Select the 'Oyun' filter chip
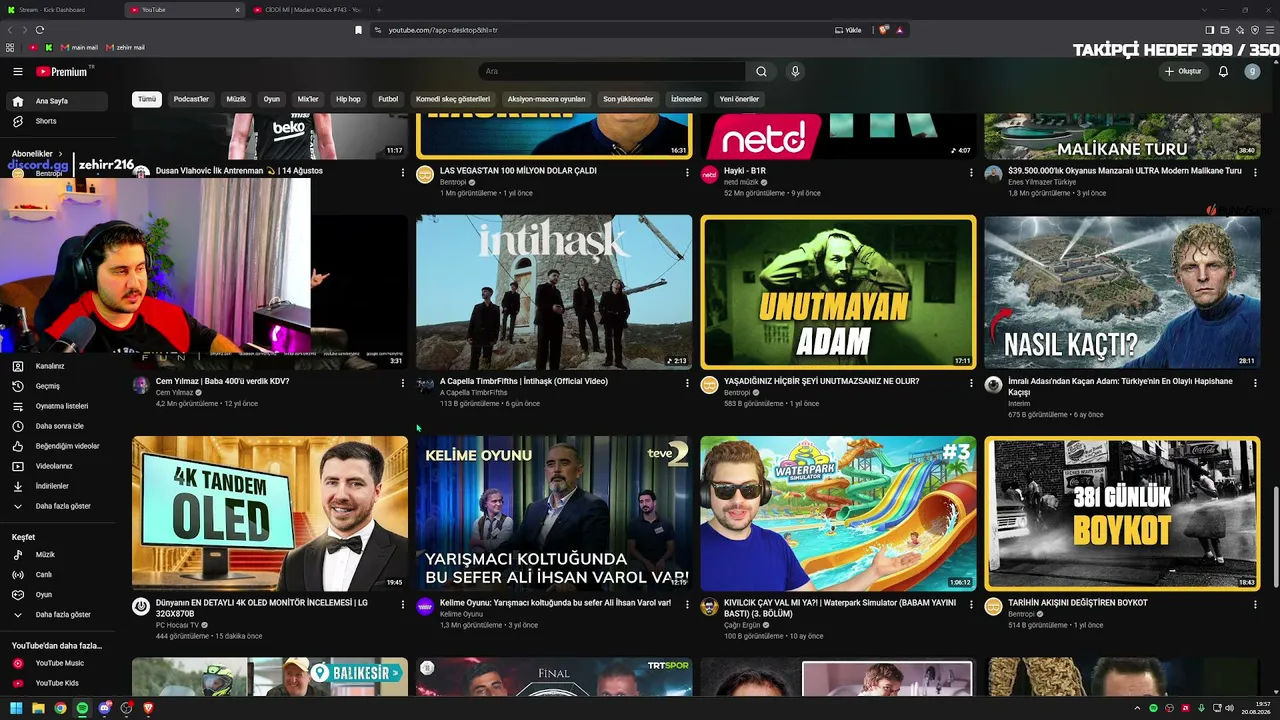Screen dimensions: 1280x720 pyautogui.click(x=272, y=99)
